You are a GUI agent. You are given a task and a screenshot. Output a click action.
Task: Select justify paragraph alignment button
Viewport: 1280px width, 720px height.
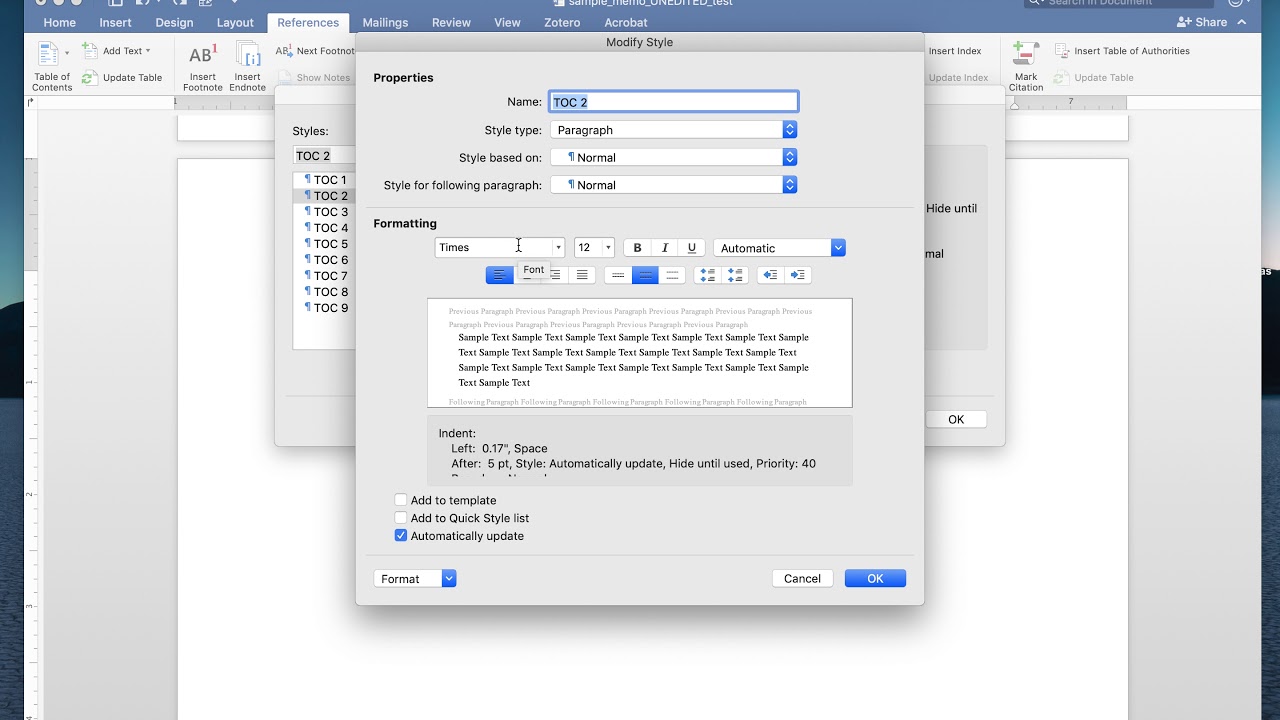582,275
